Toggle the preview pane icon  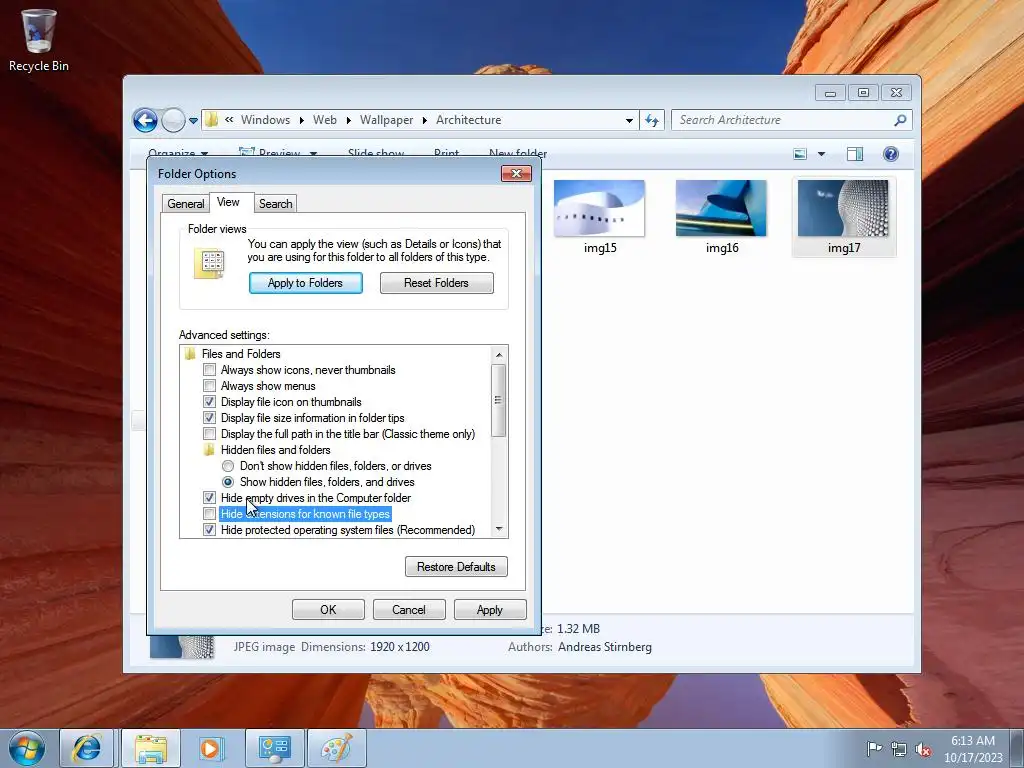[855, 154]
